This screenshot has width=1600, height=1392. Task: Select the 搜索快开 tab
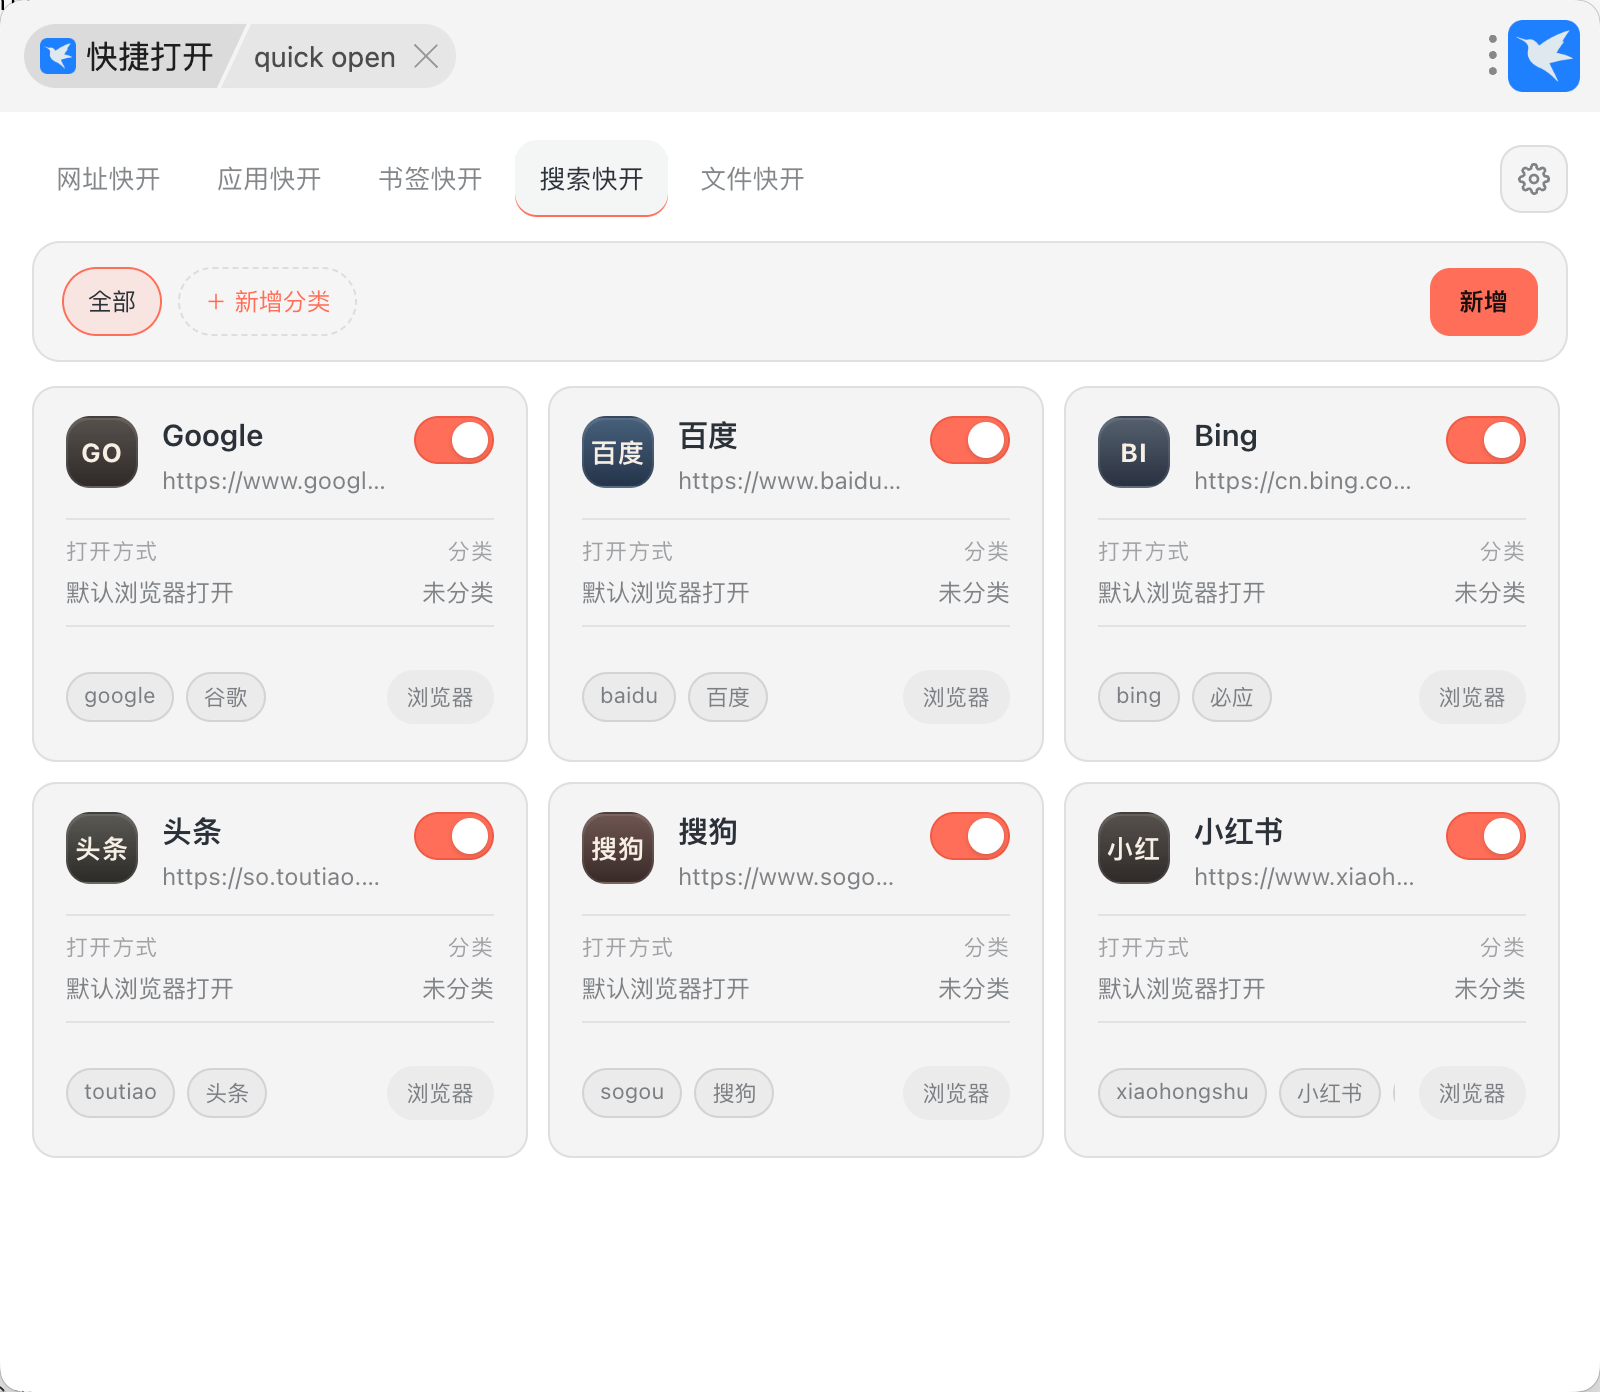[x=591, y=179]
